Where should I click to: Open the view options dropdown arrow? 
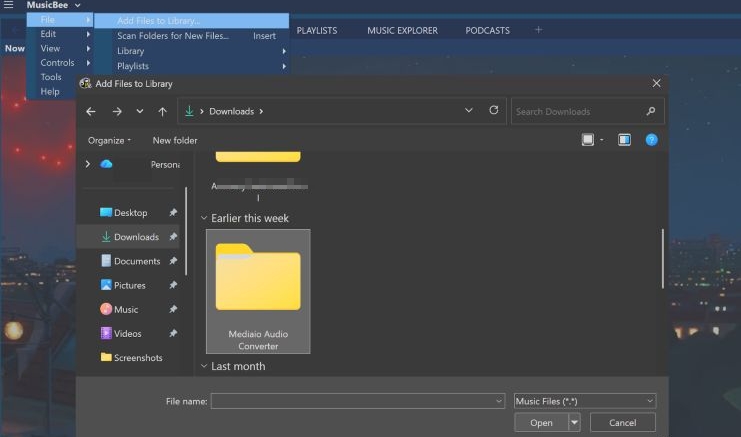tap(602, 140)
